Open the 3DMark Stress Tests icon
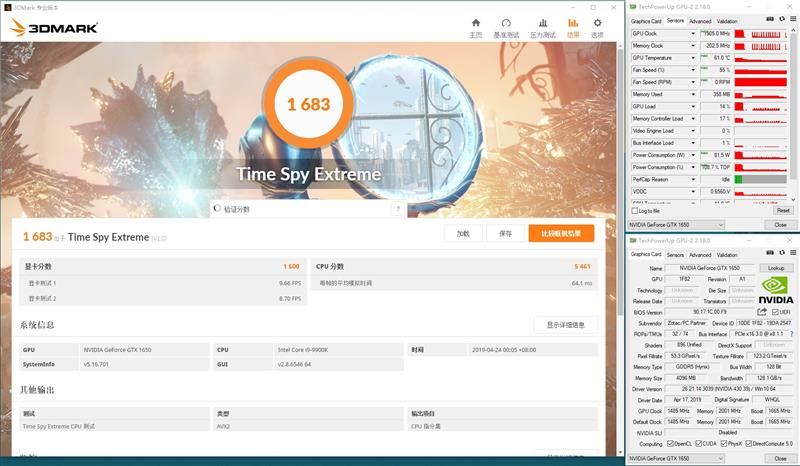 [x=543, y=23]
